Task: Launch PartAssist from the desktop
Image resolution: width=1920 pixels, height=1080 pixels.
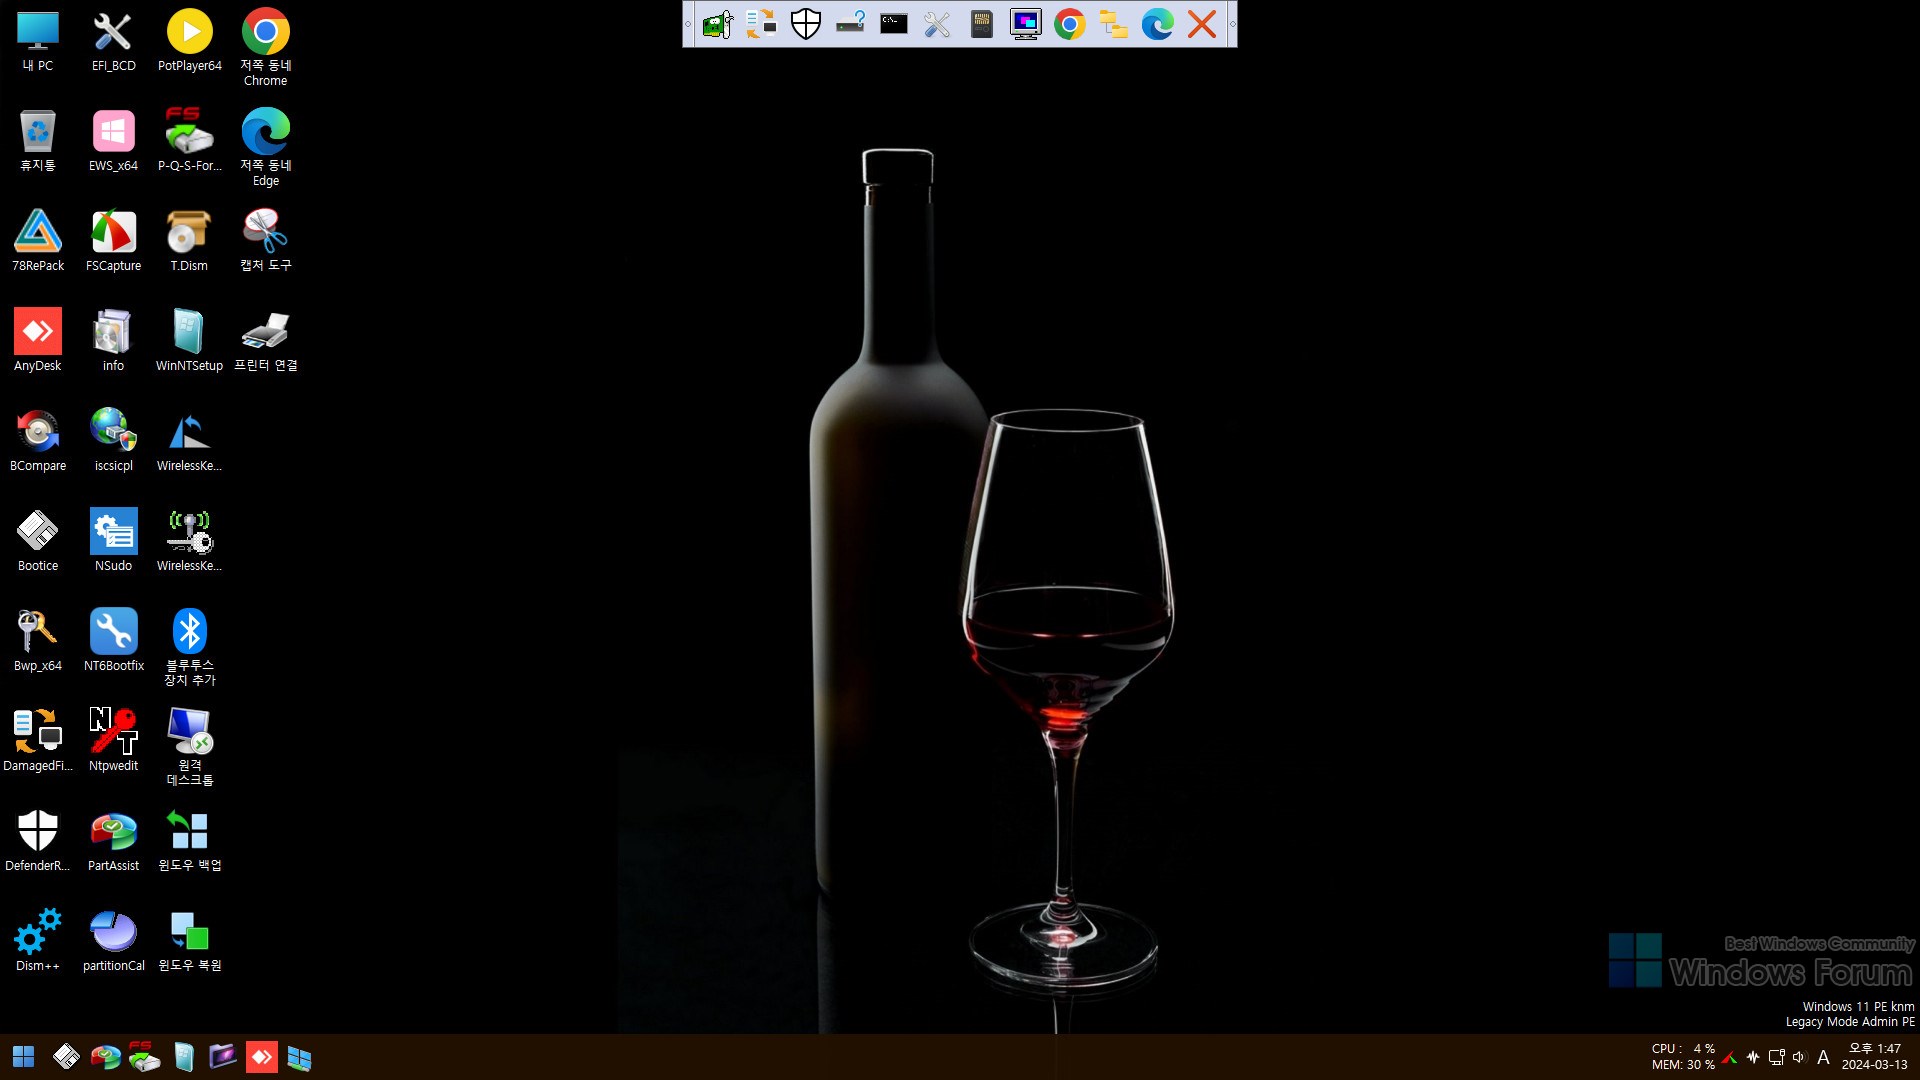Action: click(x=114, y=842)
